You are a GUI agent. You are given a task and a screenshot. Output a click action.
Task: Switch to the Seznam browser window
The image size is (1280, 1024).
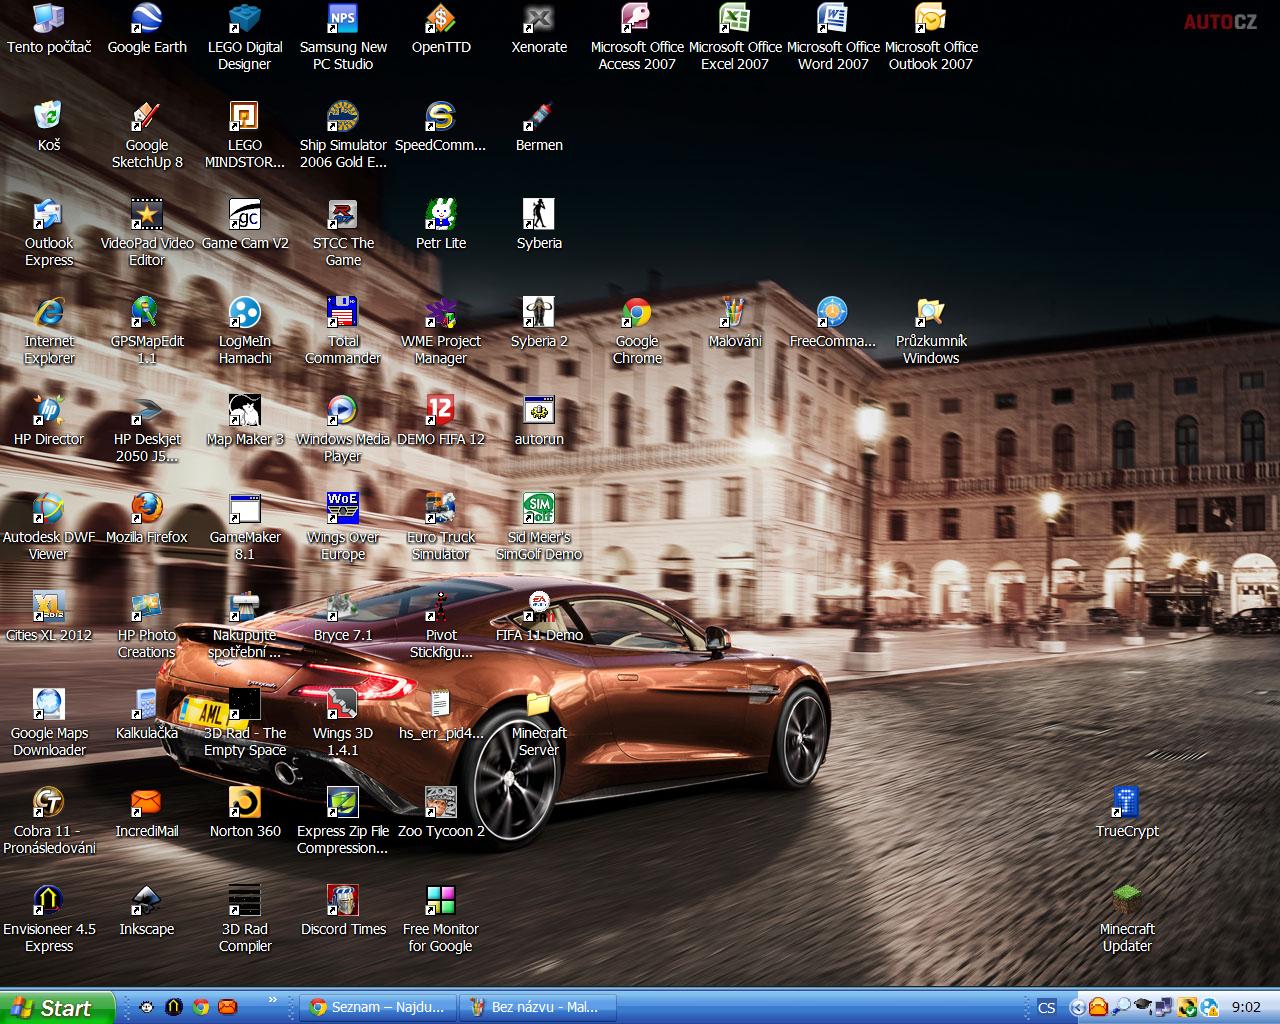coord(377,1007)
